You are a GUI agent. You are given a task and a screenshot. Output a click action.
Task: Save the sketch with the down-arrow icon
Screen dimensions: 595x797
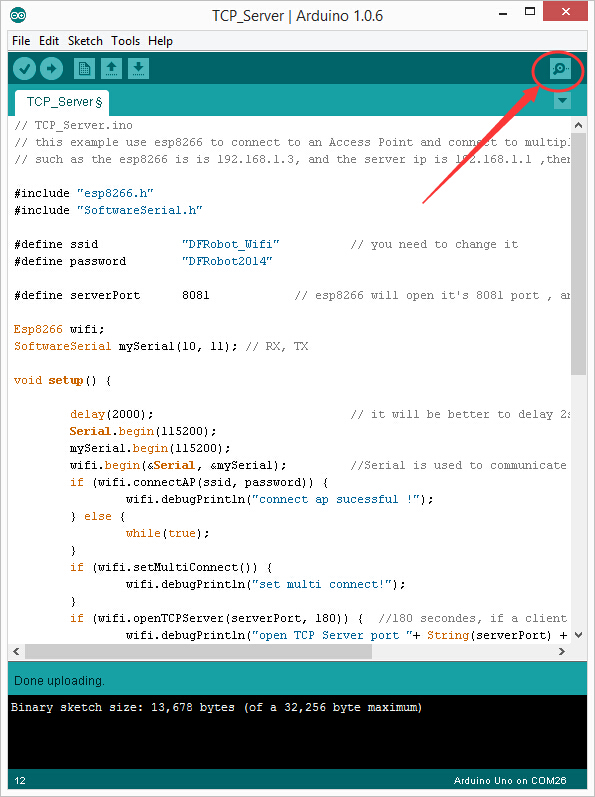(x=138, y=69)
